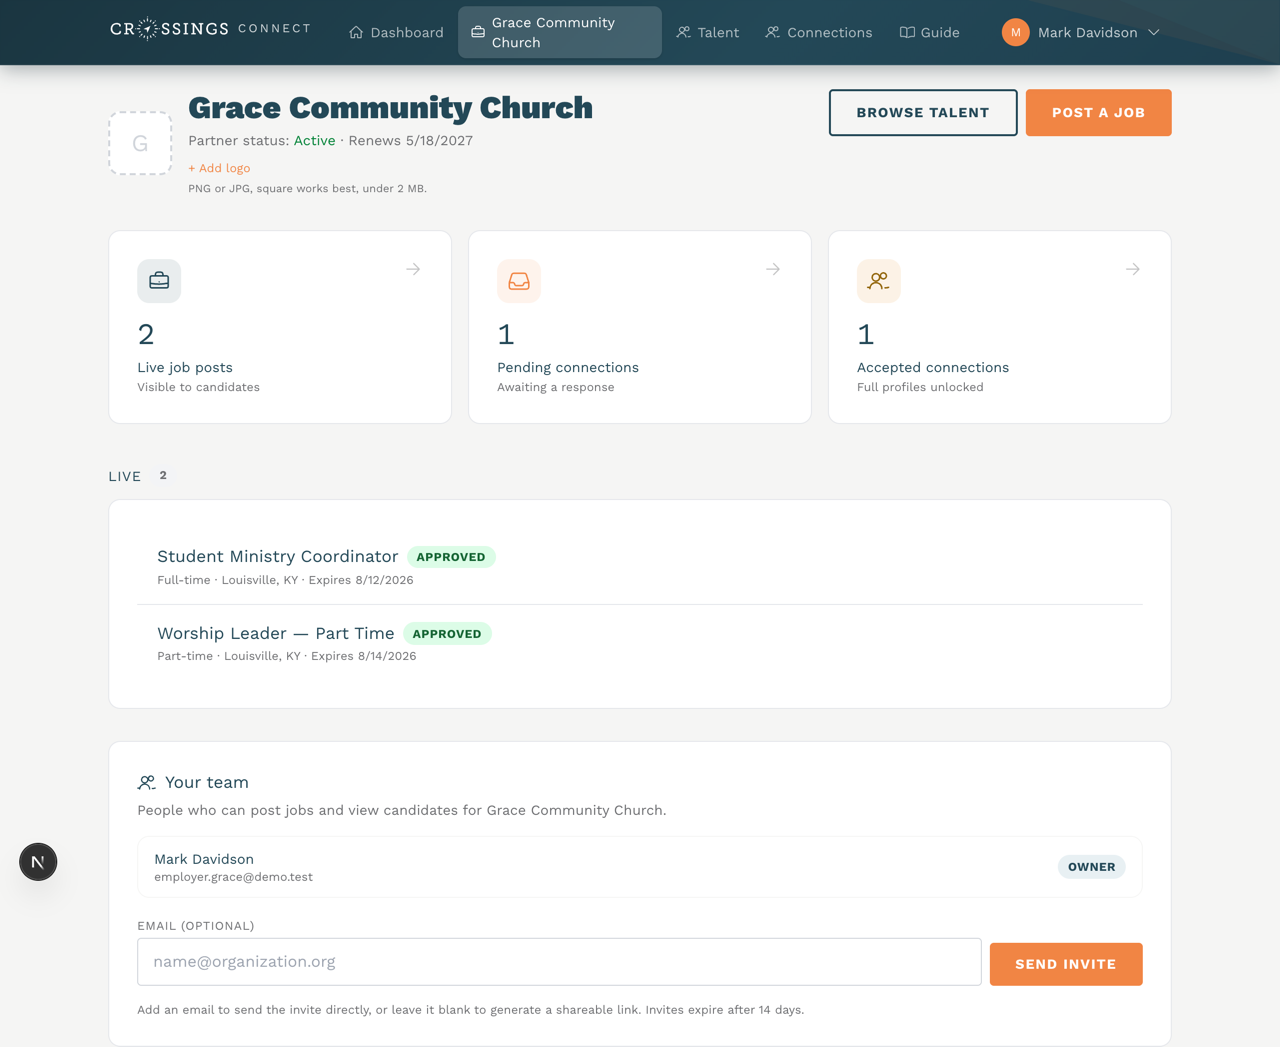Click the Dashboard home icon
The height and width of the screenshot is (1047, 1280).
356,32
